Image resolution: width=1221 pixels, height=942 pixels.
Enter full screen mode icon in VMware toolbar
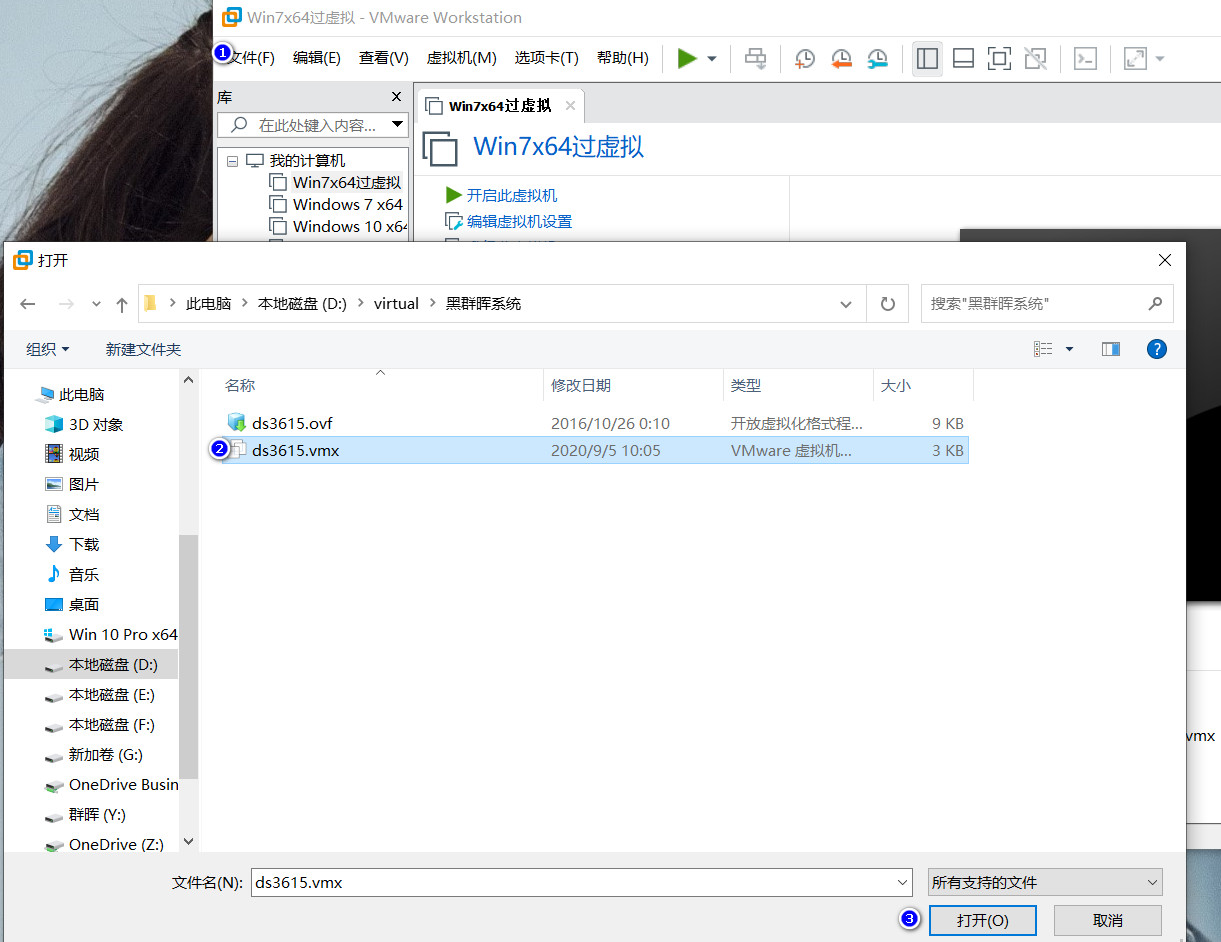point(999,59)
